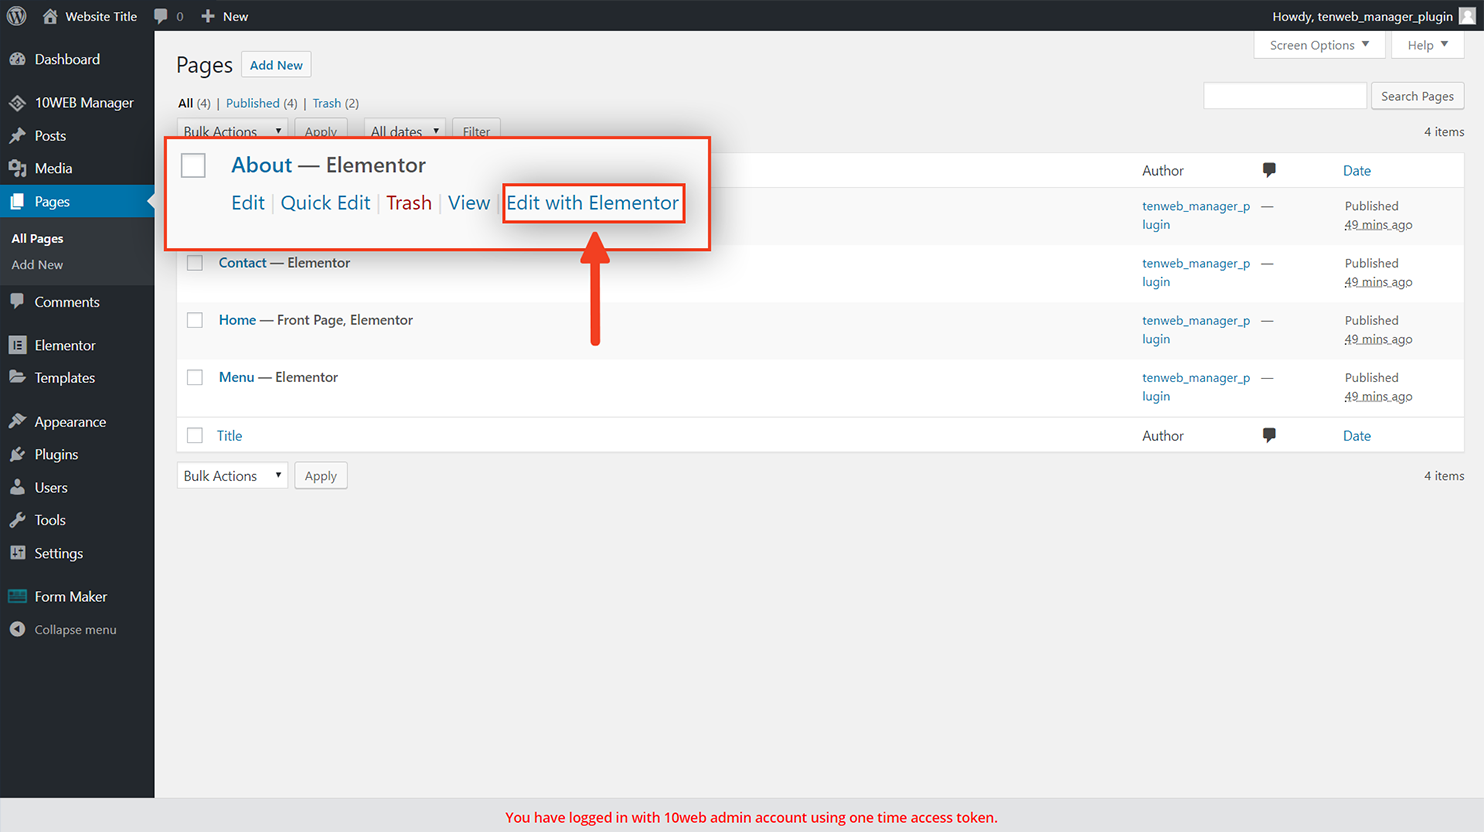
Task: Click Quick Edit link for About
Action: (x=325, y=203)
